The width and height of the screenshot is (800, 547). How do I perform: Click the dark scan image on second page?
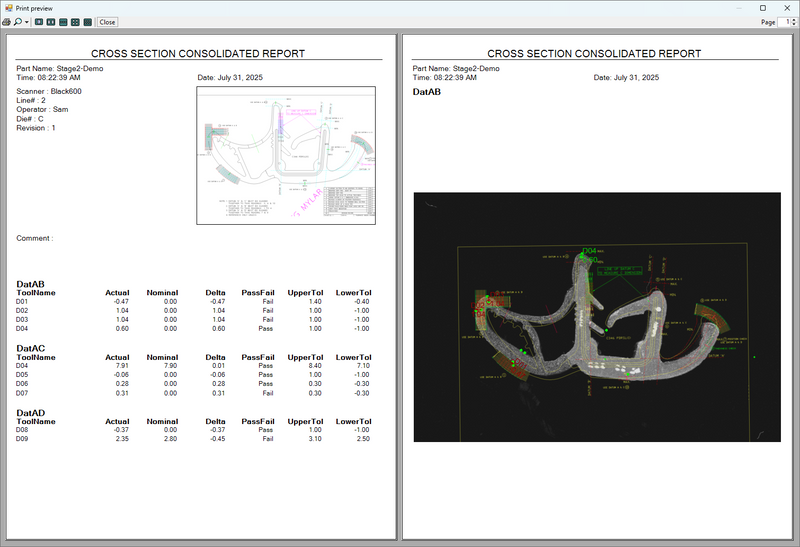coord(599,316)
